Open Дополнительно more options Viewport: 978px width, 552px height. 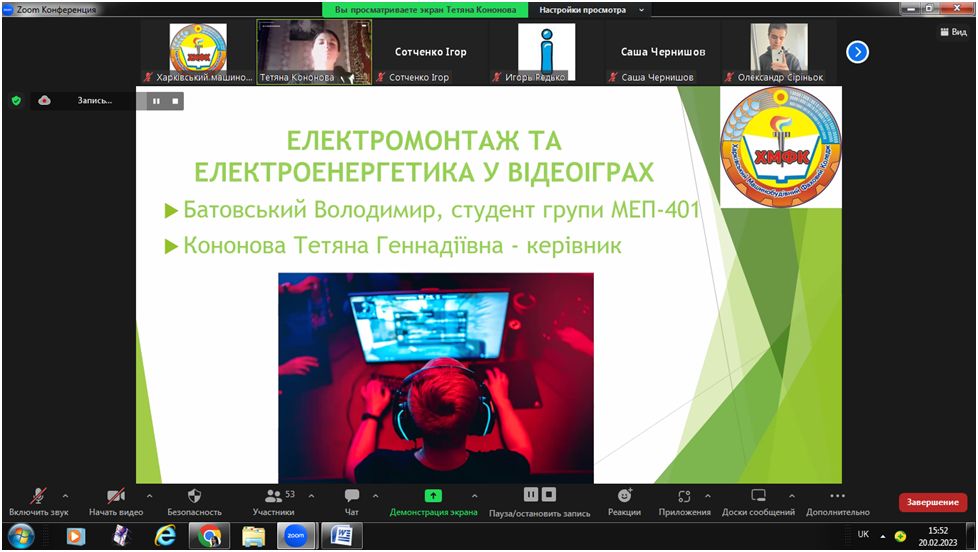pyautogui.click(x=838, y=502)
